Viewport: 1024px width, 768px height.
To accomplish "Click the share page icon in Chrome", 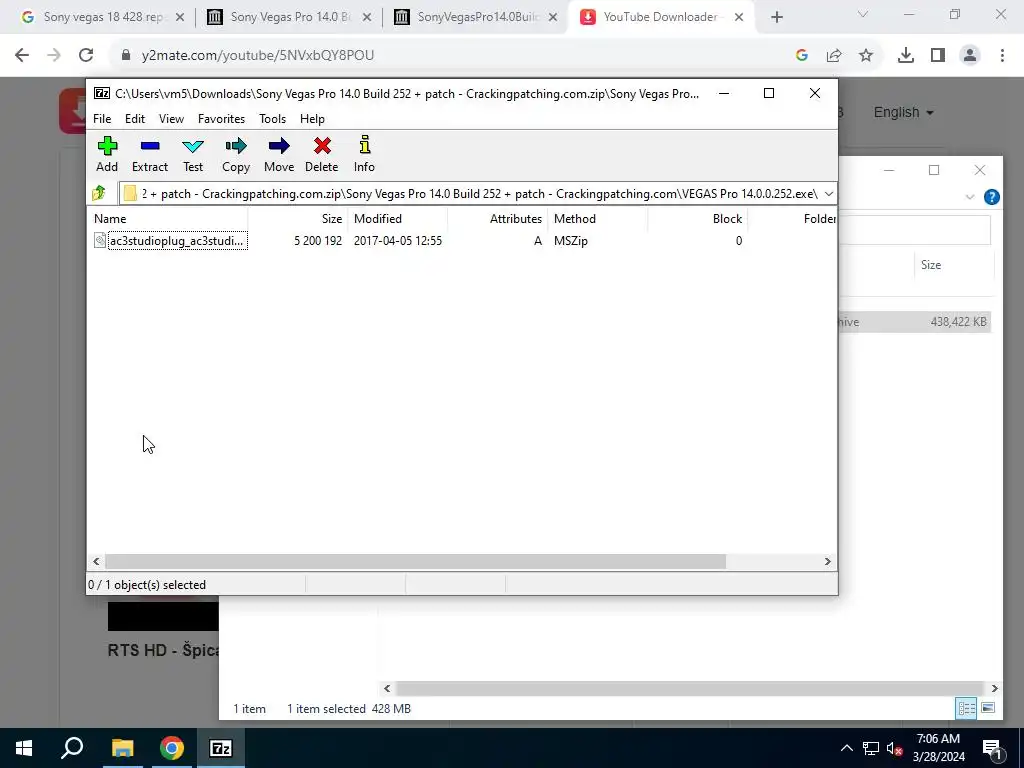I will [x=834, y=56].
